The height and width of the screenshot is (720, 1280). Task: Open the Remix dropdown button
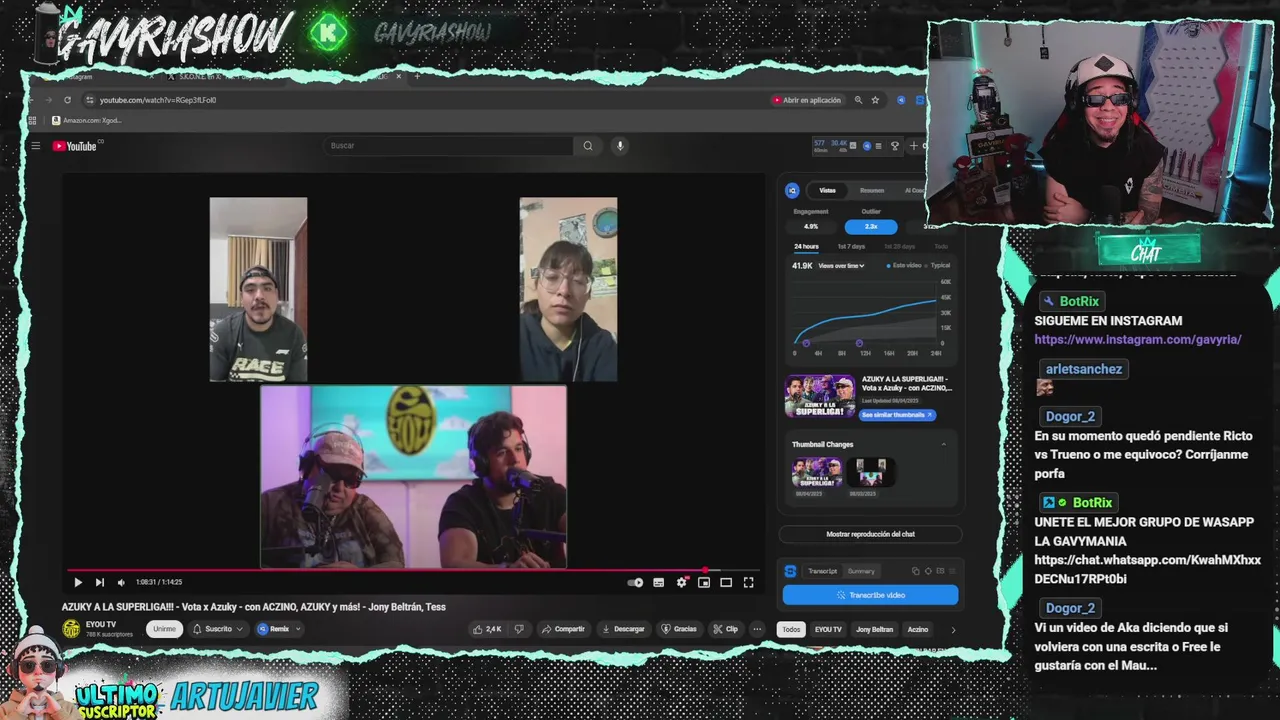pyautogui.click(x=279, y=629)
